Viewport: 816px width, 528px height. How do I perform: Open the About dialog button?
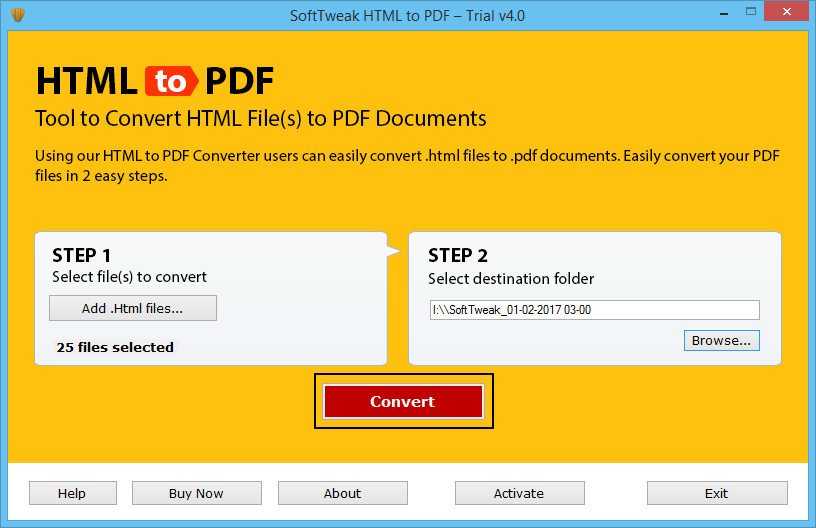342,493
